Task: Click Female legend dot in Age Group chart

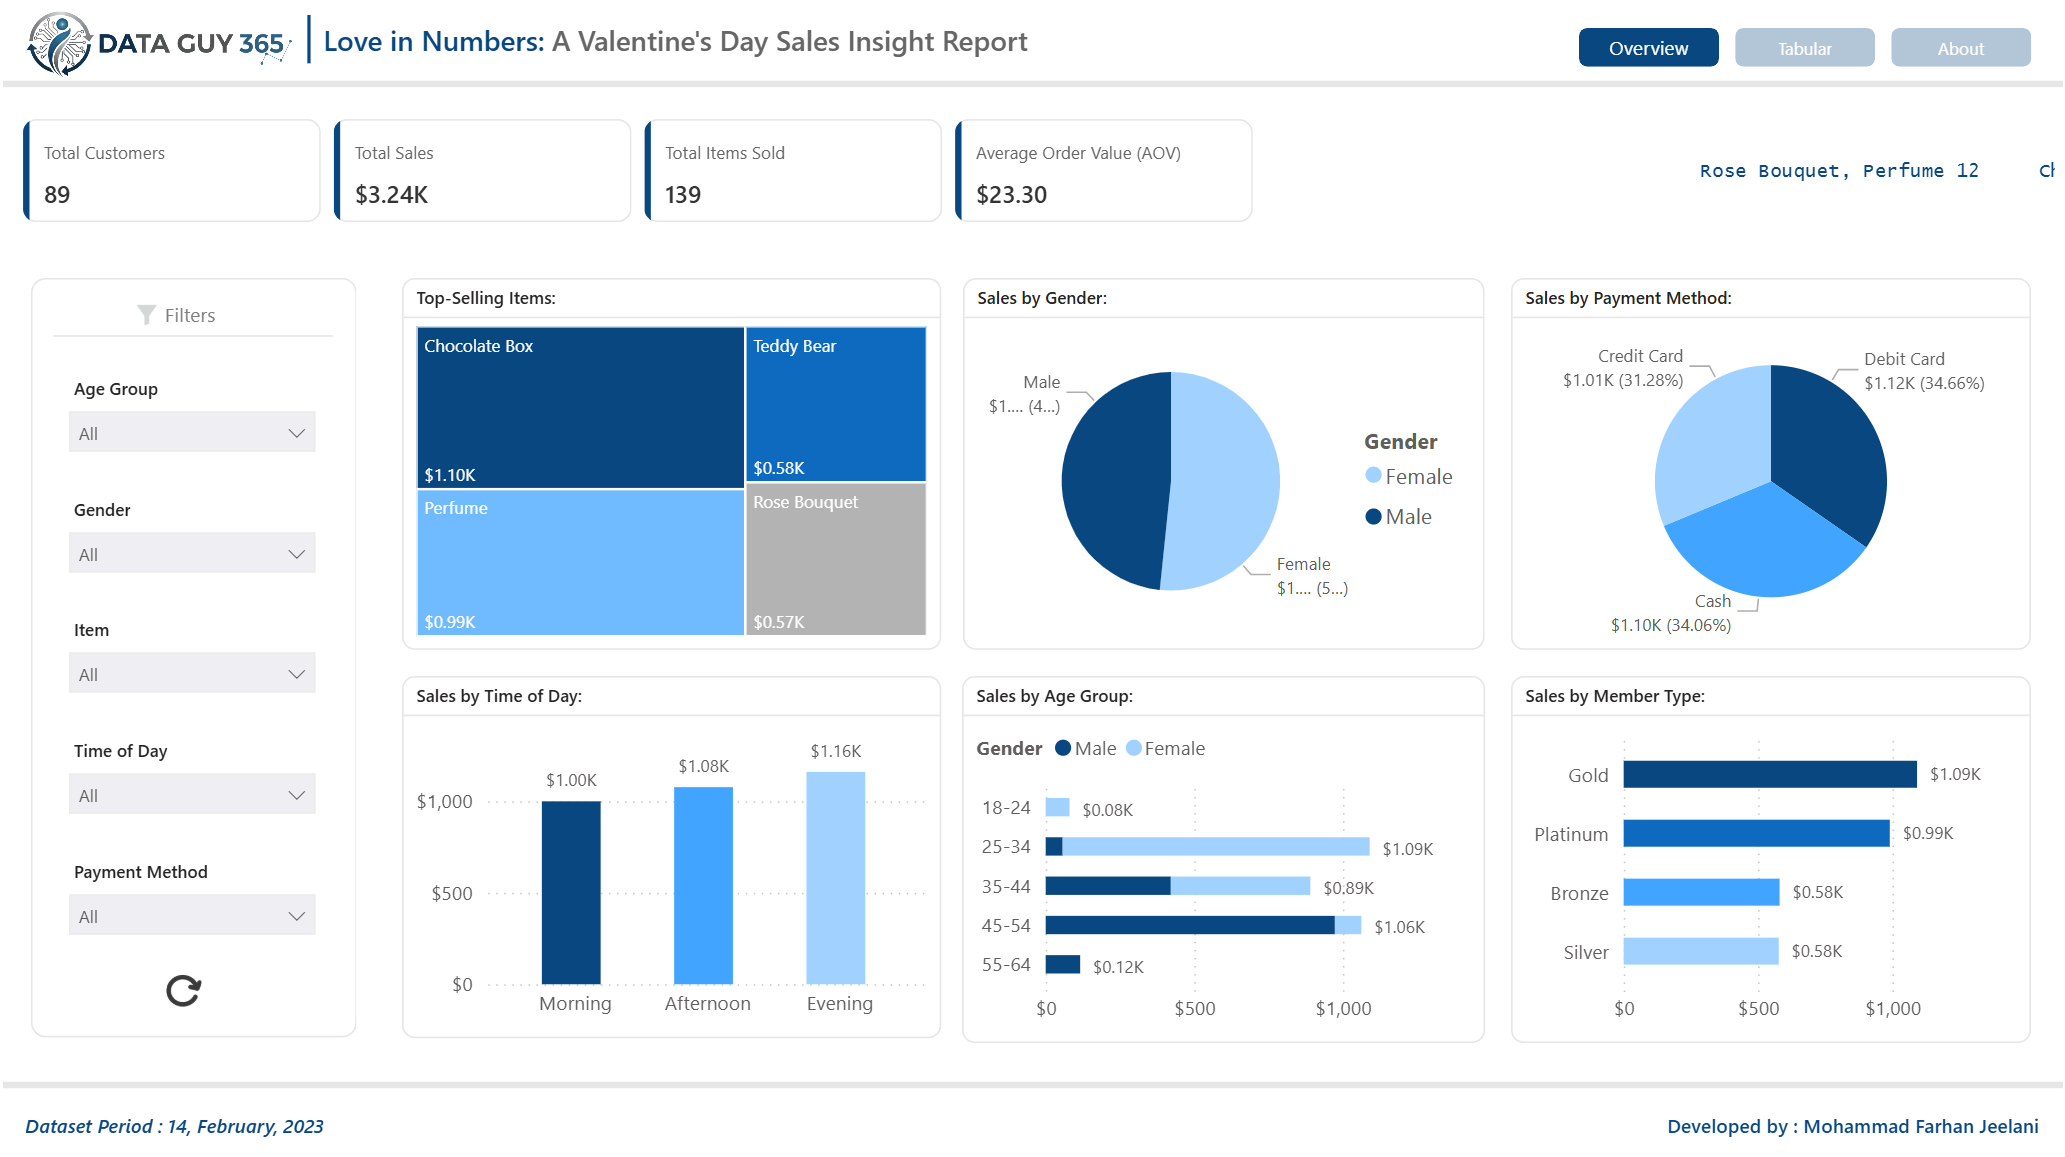Action: pyautogui.click(x=1133, y=748)
